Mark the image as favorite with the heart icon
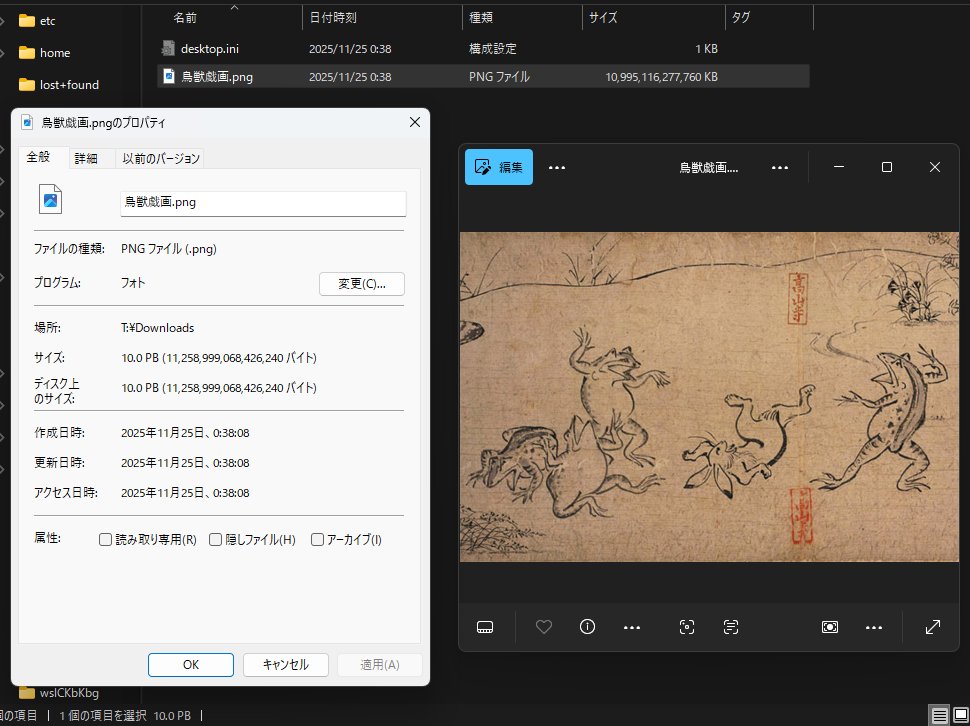970x726 pixels. coord(543,627)
